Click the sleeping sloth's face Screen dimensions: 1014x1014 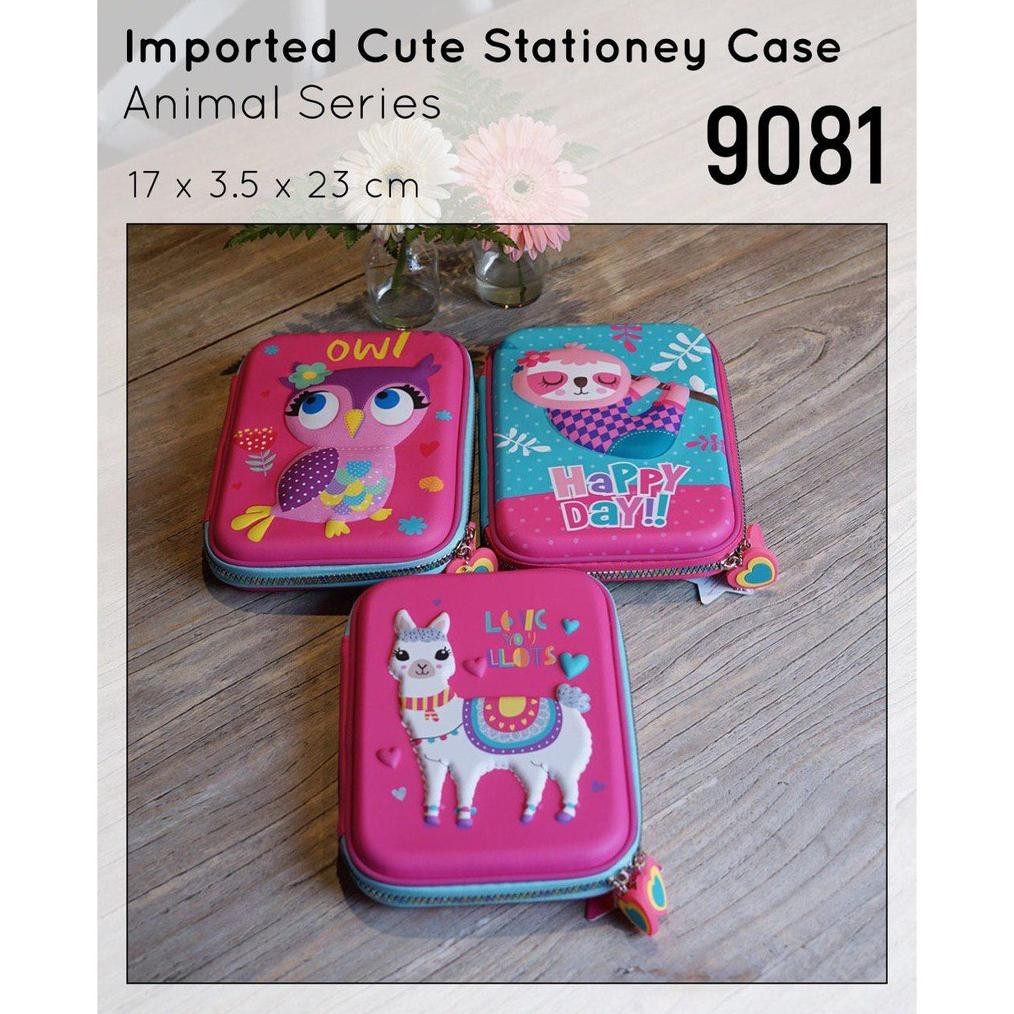tap(579, 376)
